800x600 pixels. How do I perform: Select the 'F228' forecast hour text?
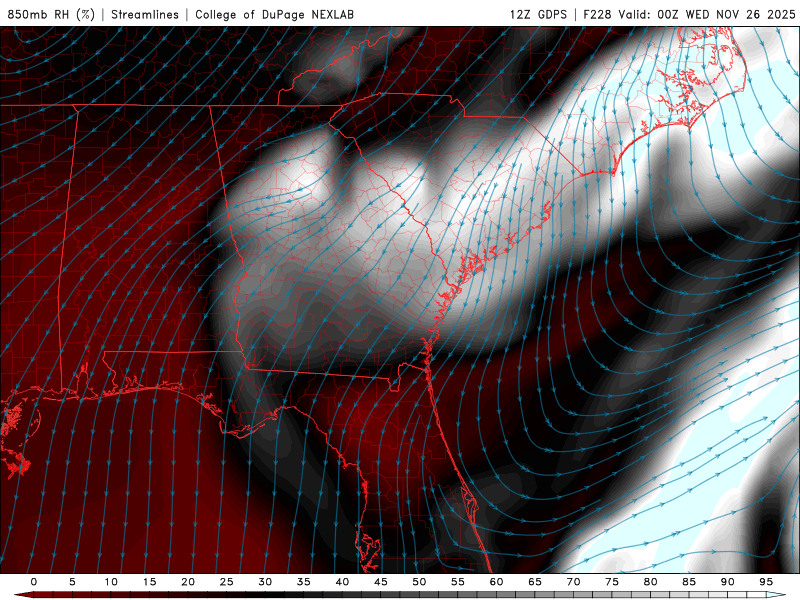[x=597, y=14]
